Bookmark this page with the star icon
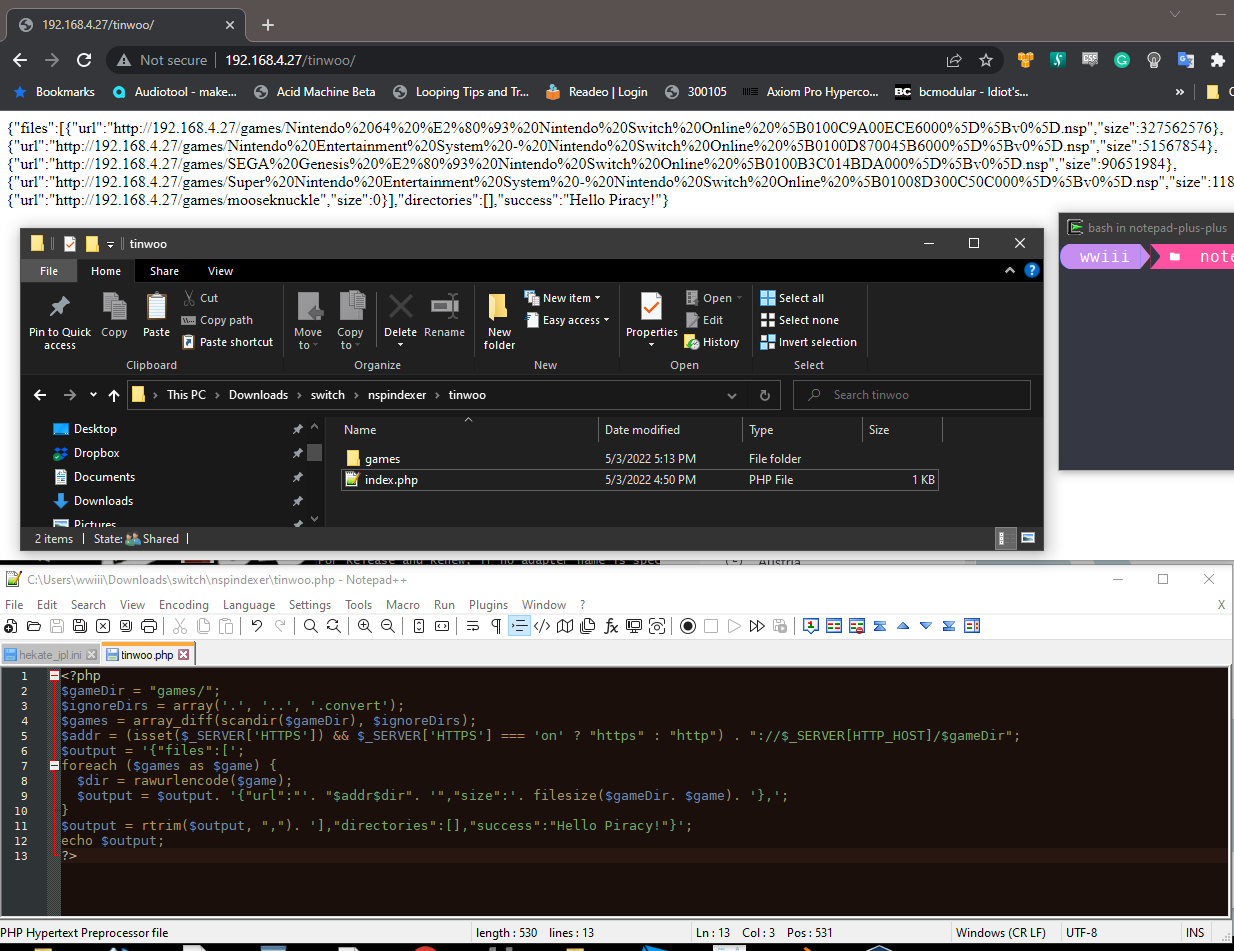Screen dimensions: 1234x951 [x=986, y=60]
